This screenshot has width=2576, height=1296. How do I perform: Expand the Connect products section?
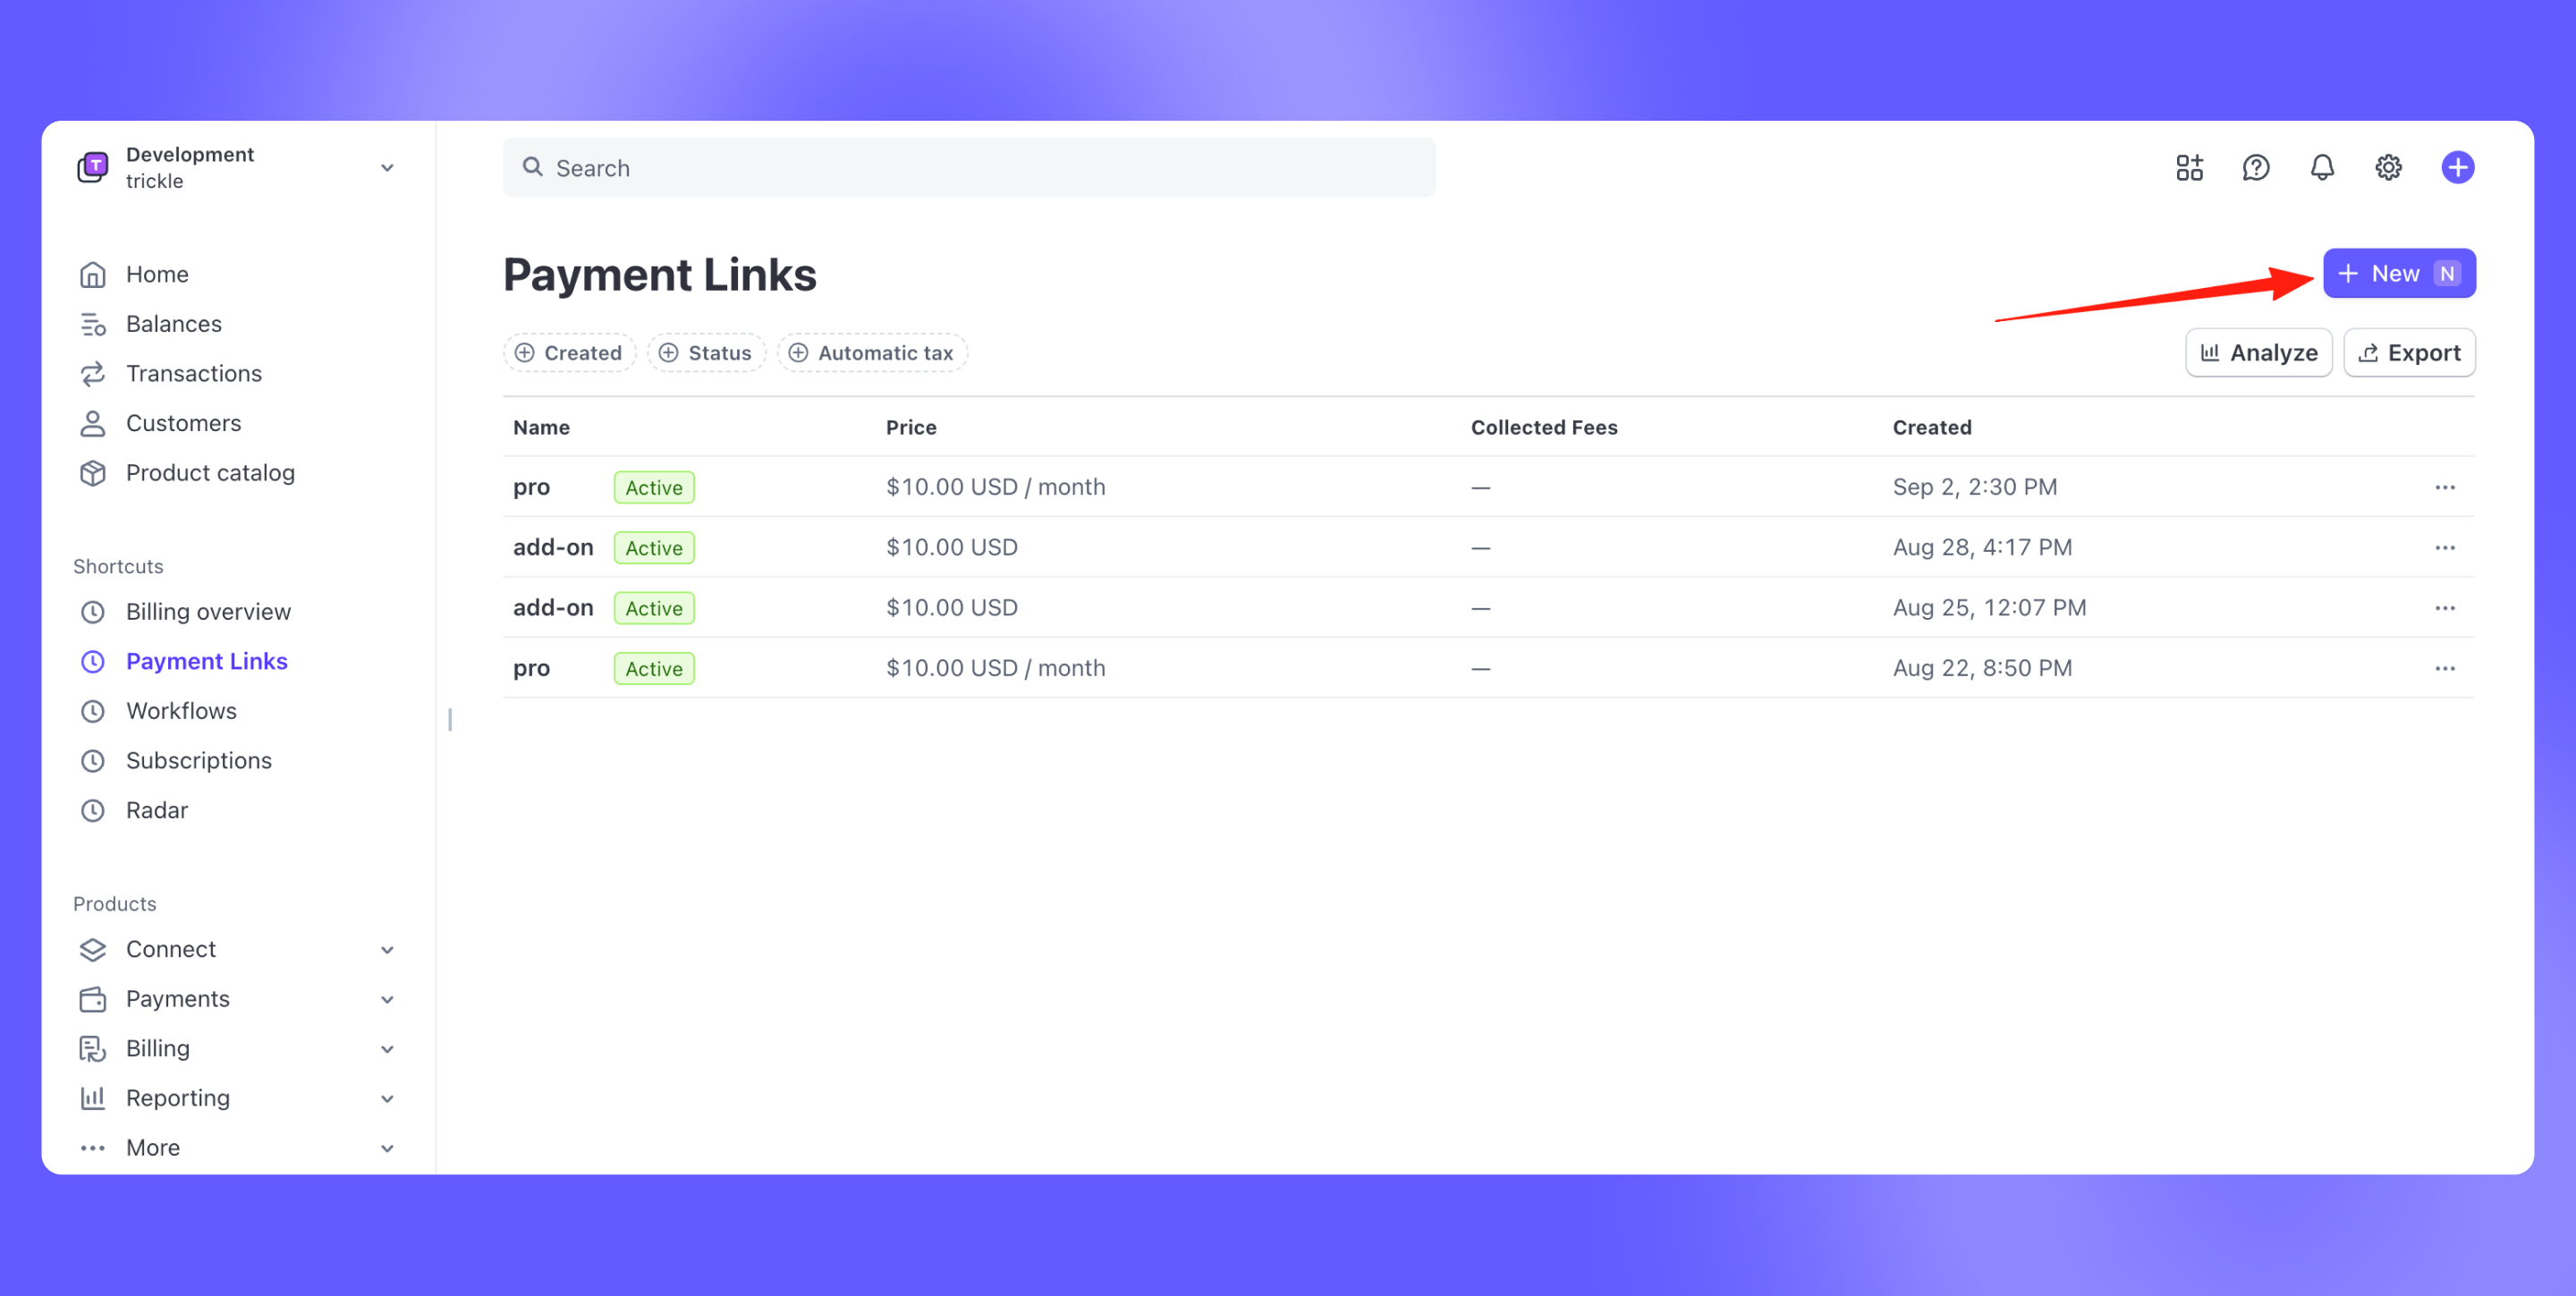(387, 949)
